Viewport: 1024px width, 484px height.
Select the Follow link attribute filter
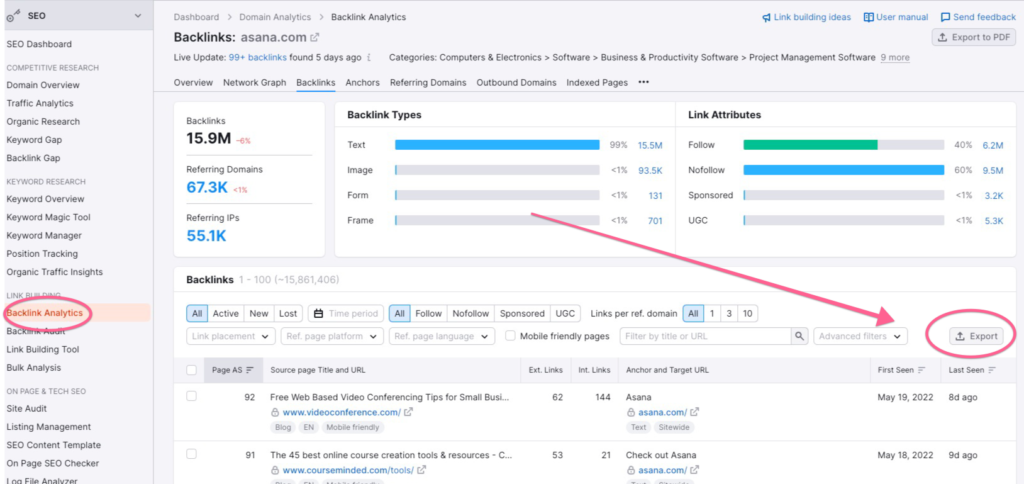(428, 314)
